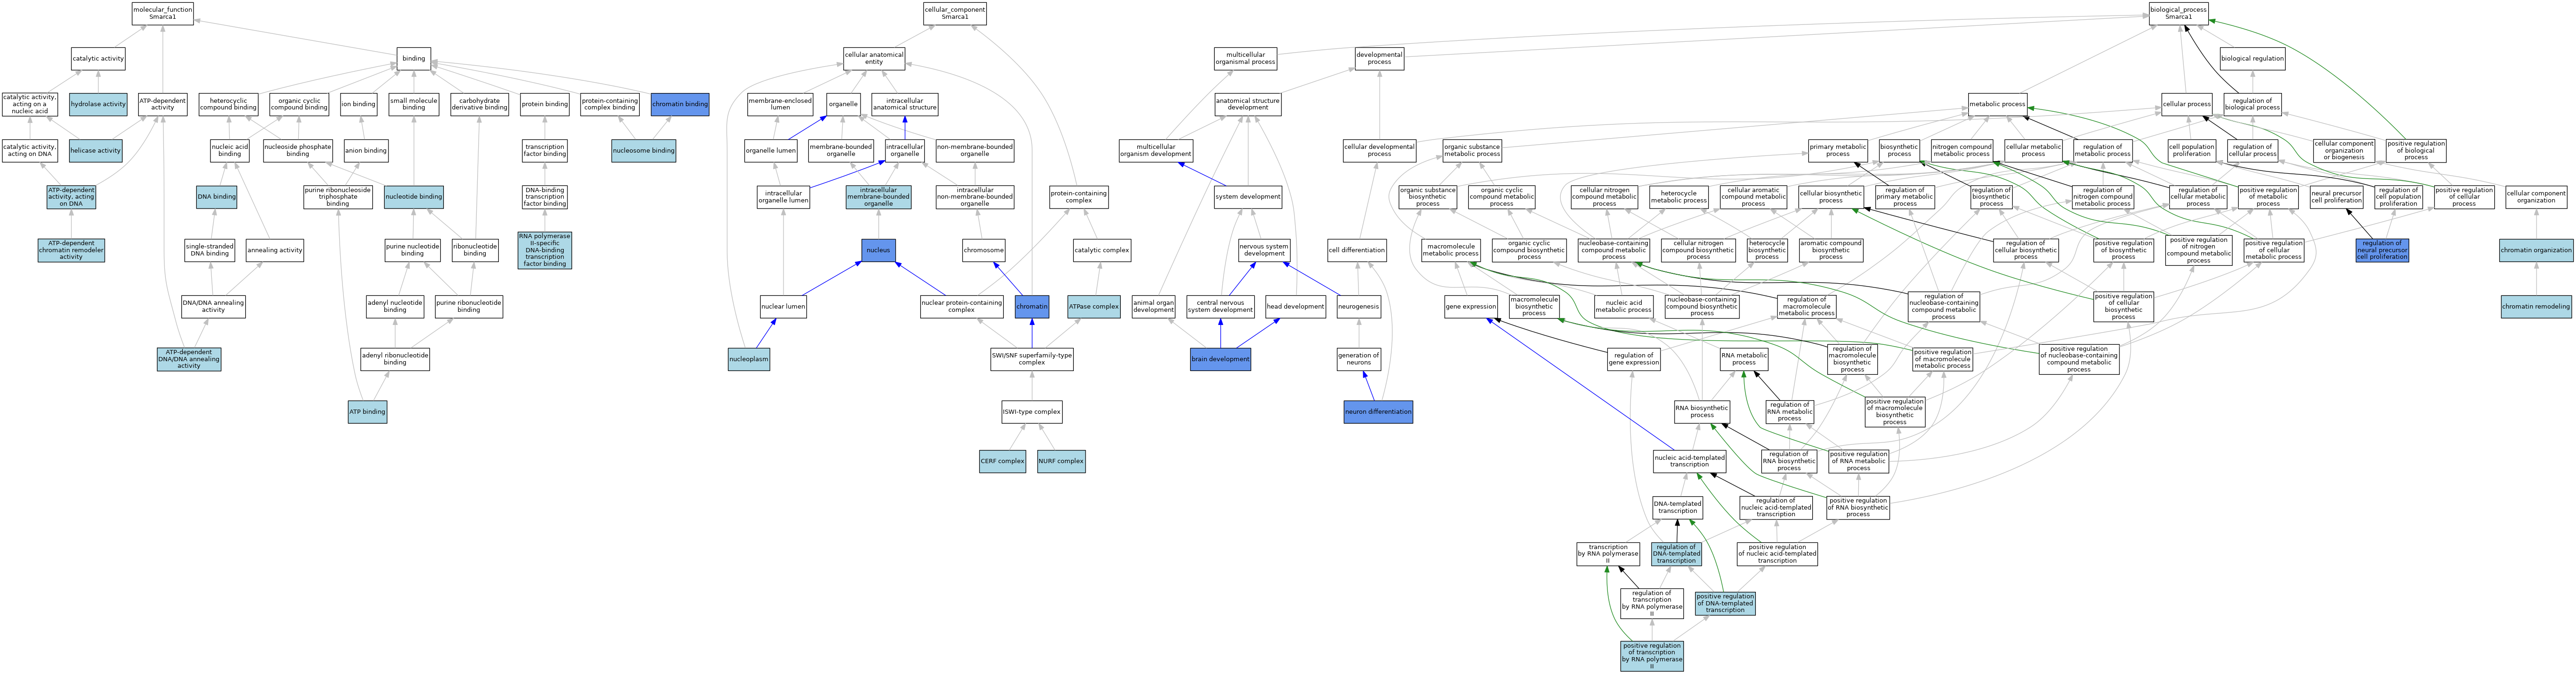Click the cellular developmental process node
The image size is (2576, 674).
(x=1379, y=151)
